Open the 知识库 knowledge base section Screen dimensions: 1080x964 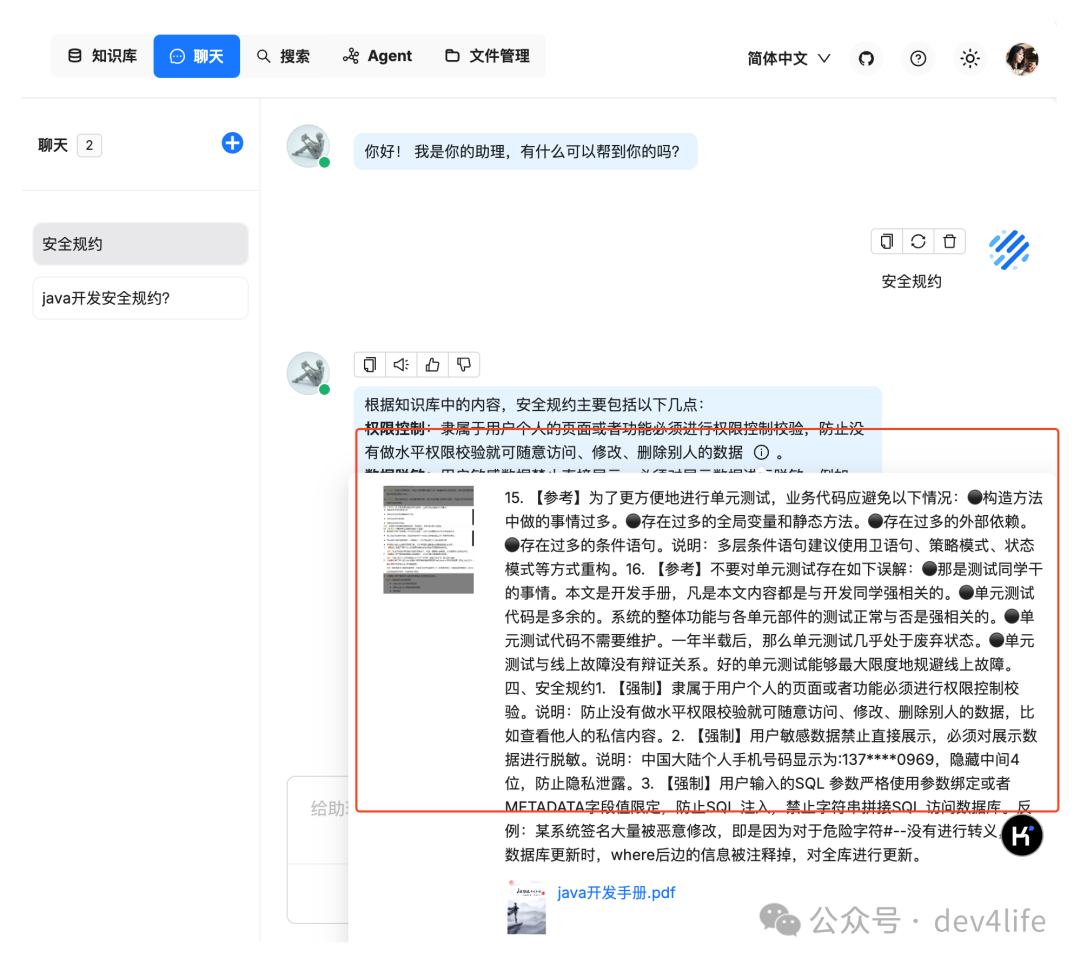point(101,56)
